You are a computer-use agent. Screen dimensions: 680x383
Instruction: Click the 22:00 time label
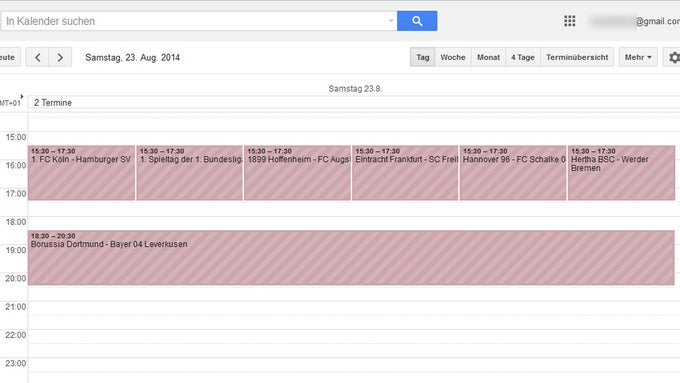pos(16,335)
